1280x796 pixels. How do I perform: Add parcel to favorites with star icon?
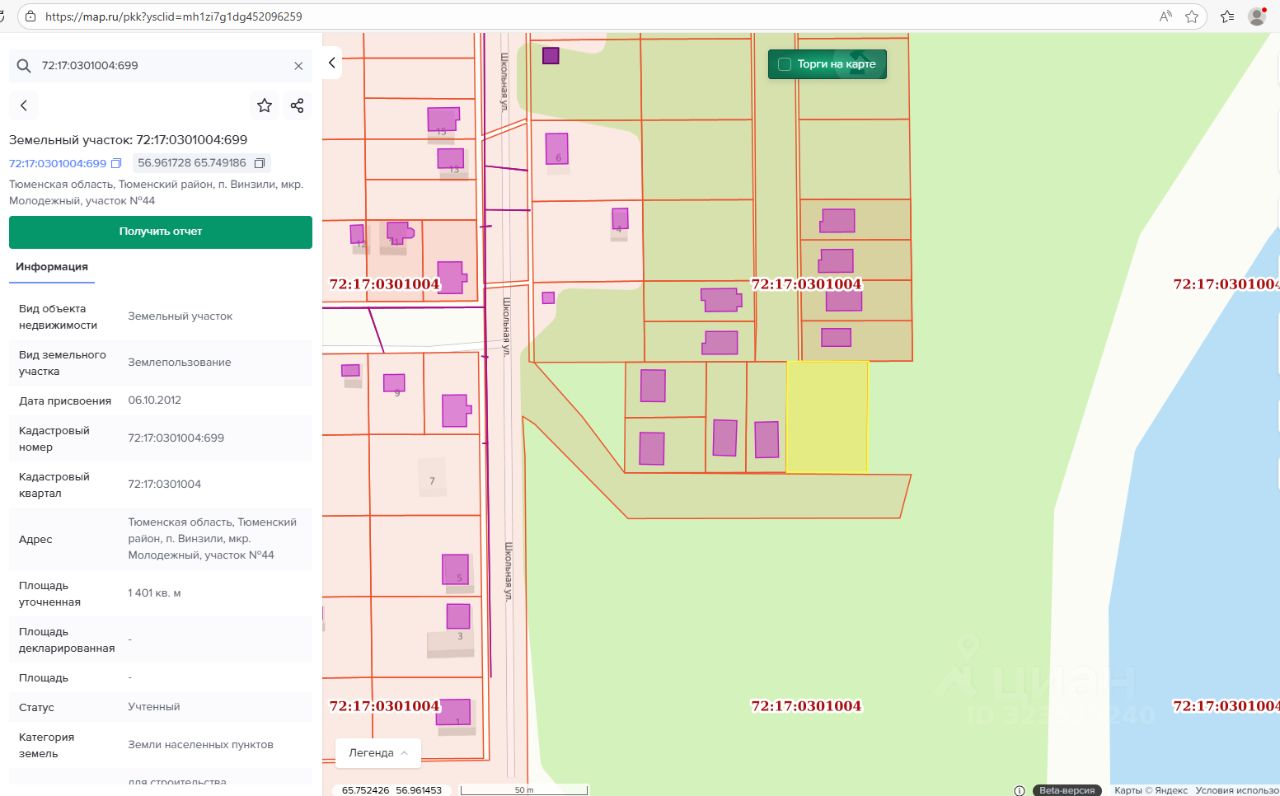click(x=264, y=106)
